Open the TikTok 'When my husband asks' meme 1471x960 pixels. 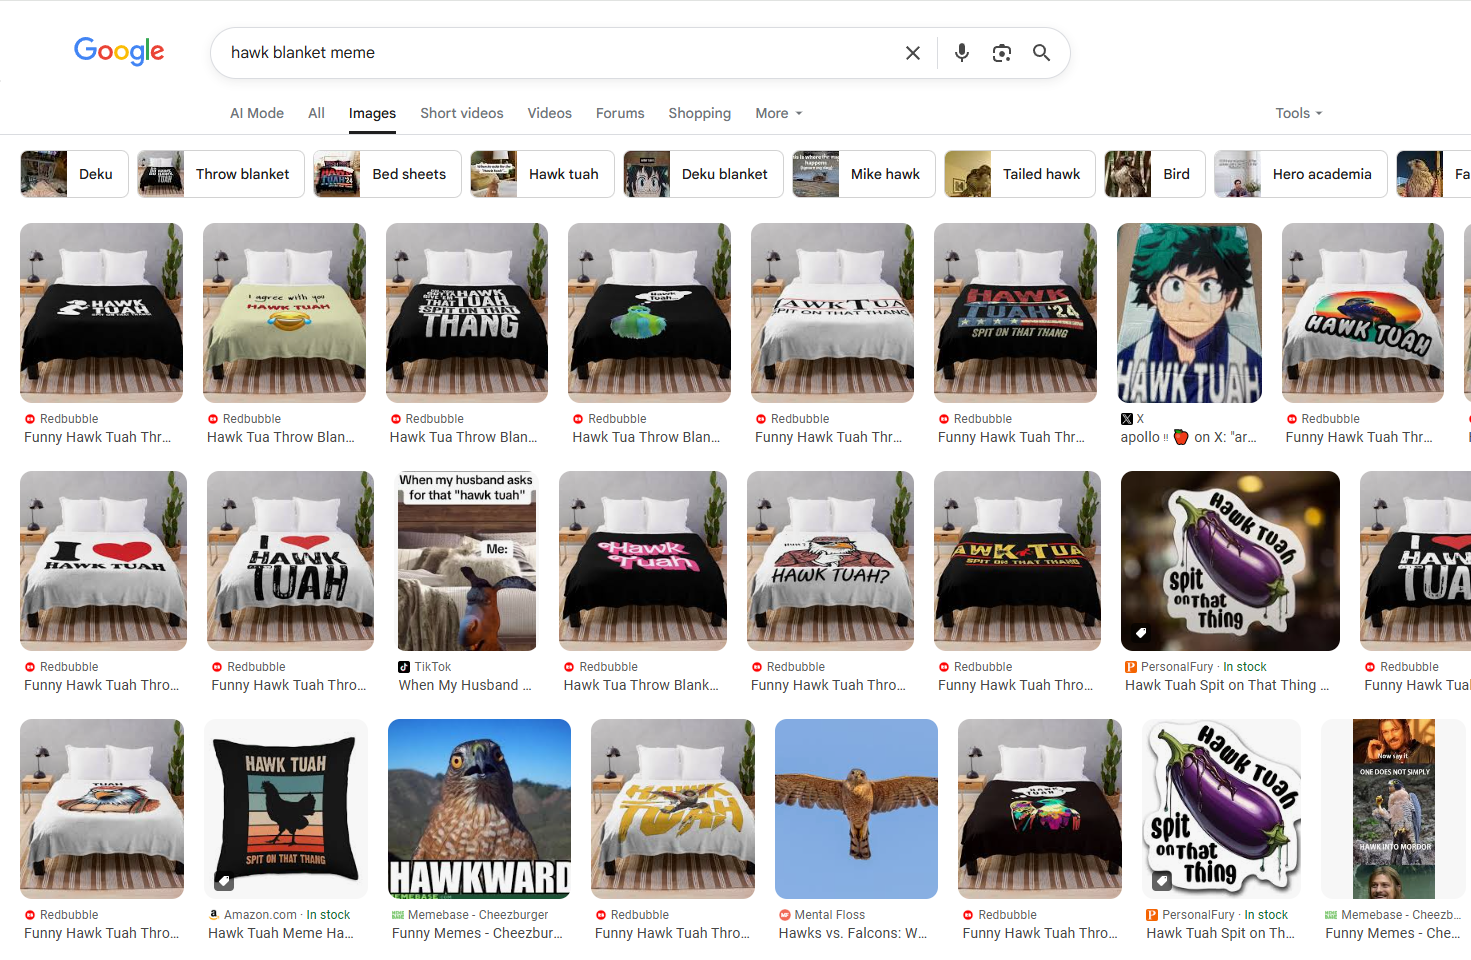[467, 561]
